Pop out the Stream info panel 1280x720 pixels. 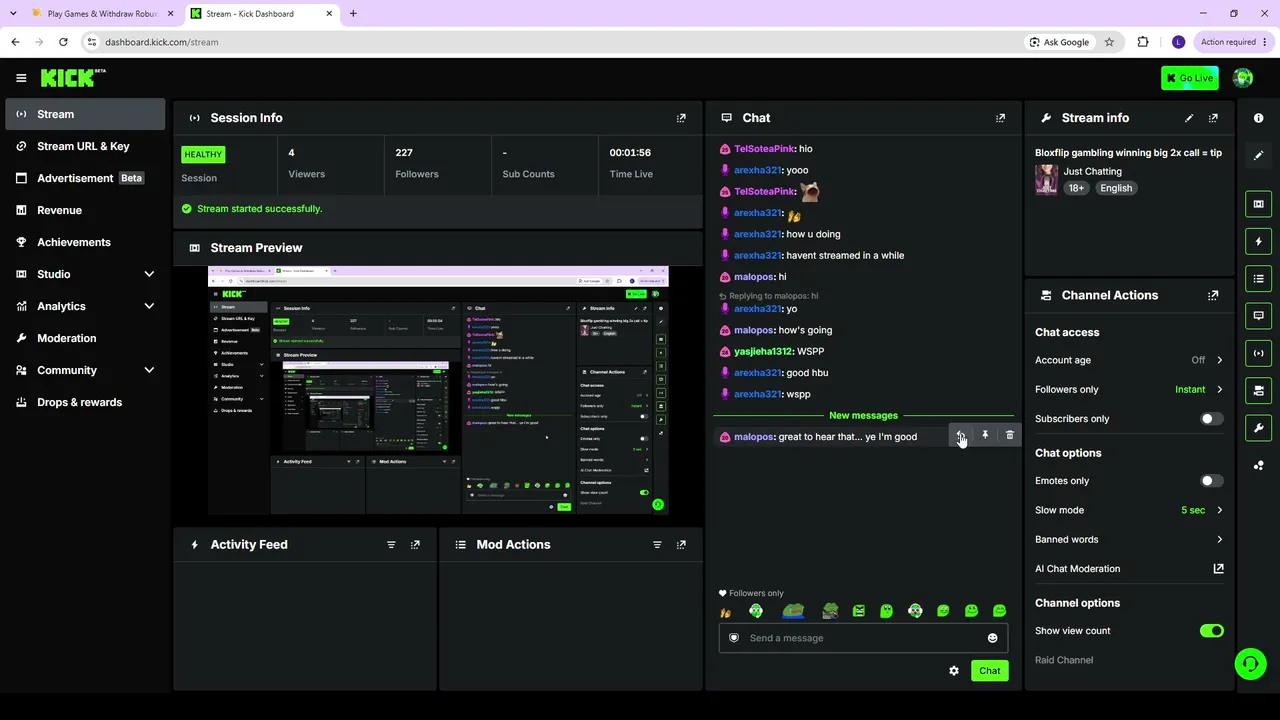click(1213, 118)
